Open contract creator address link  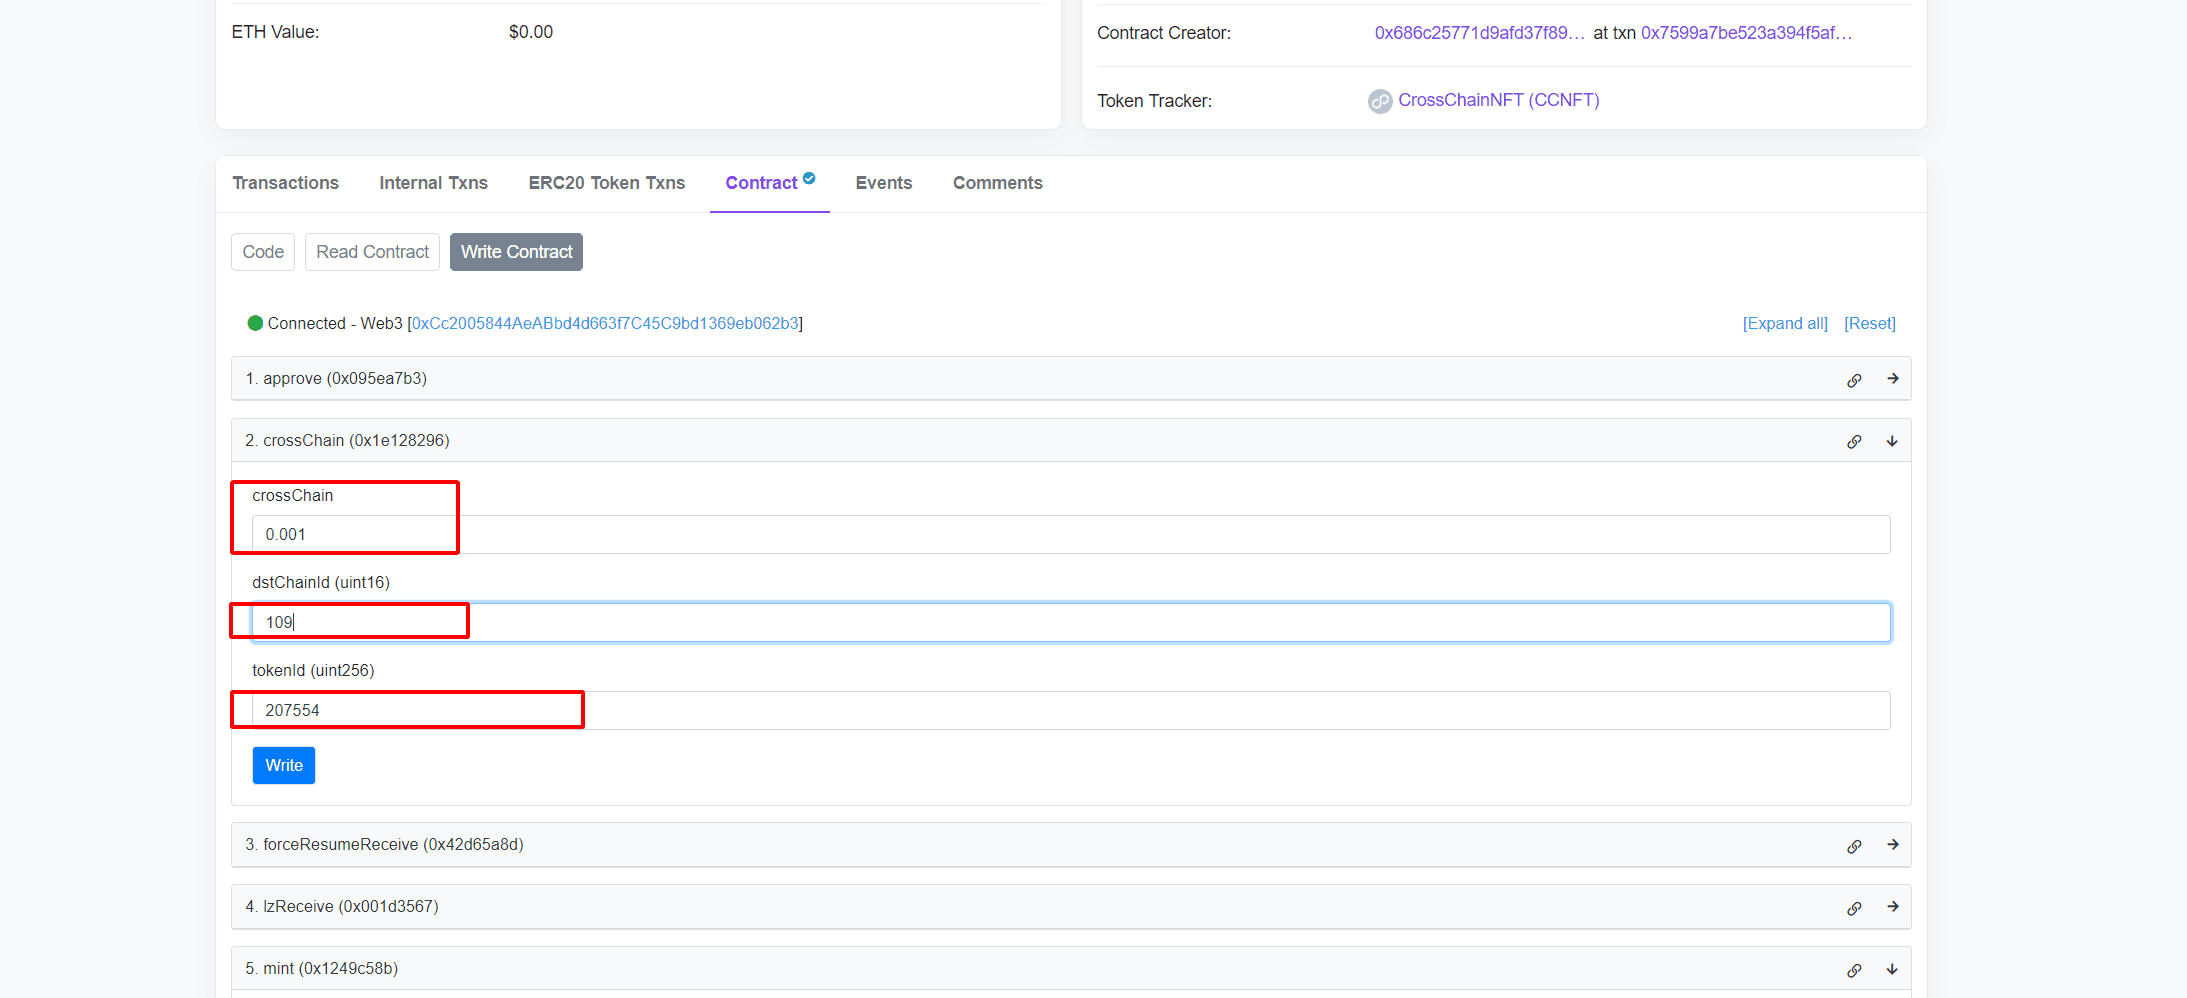[x=1479, y=33]
